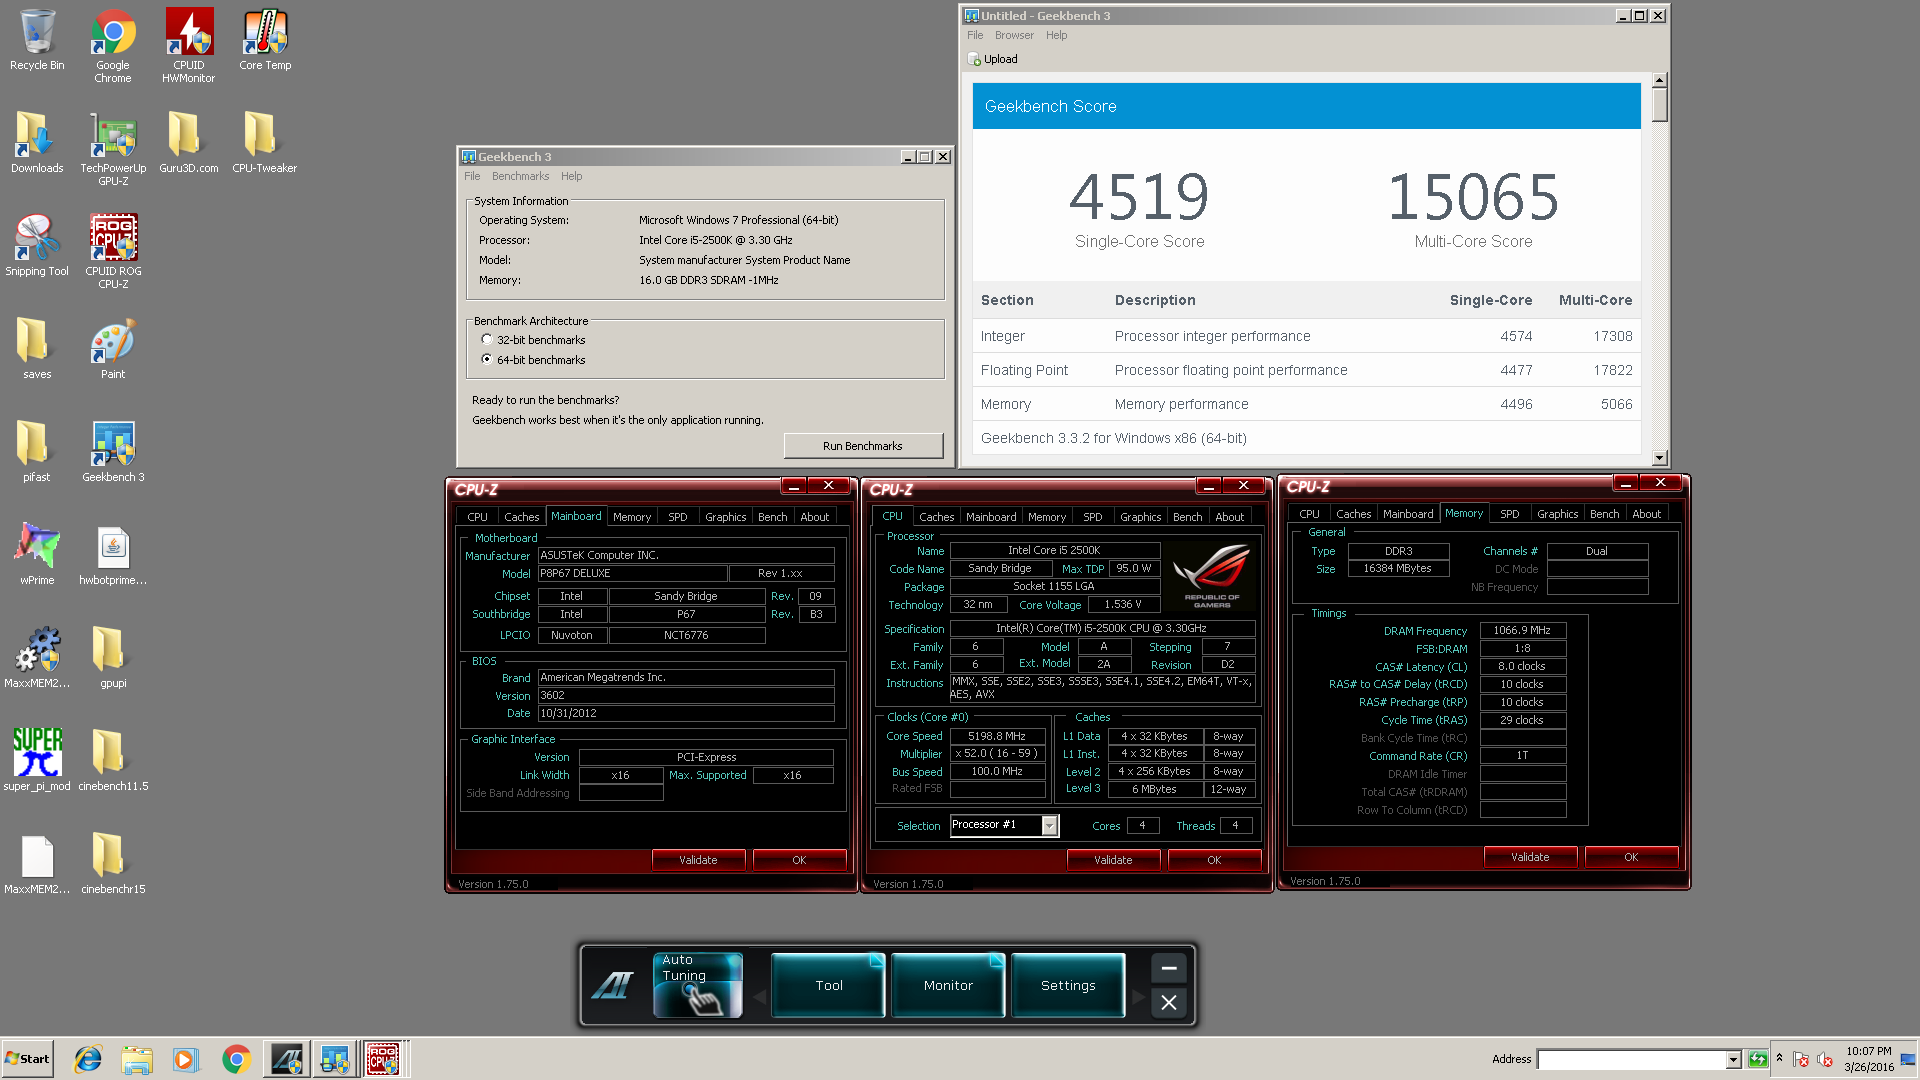1920x1080 pixels.
Task: Expand taskbar Address bar dropdown
Action: 1733,1059
